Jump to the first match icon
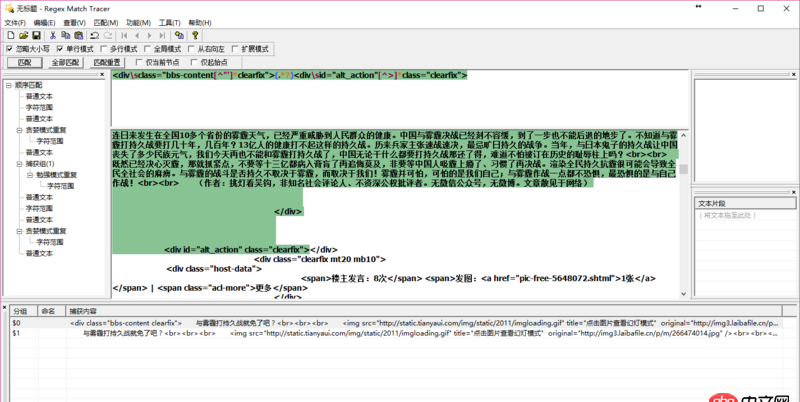The image size is (800, 402). coord(124,35)
